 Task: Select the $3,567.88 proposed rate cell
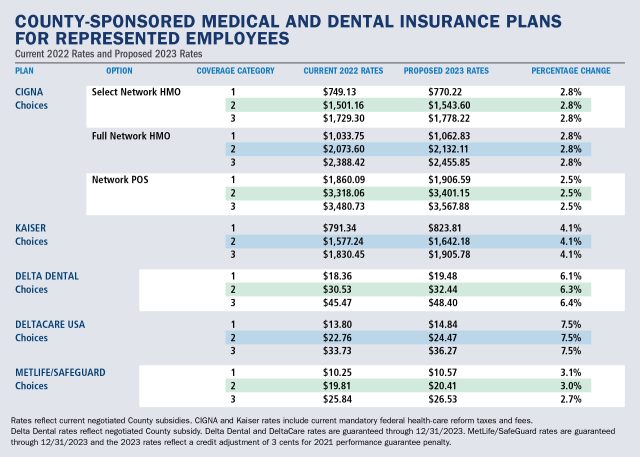click(x=427, y=206)
